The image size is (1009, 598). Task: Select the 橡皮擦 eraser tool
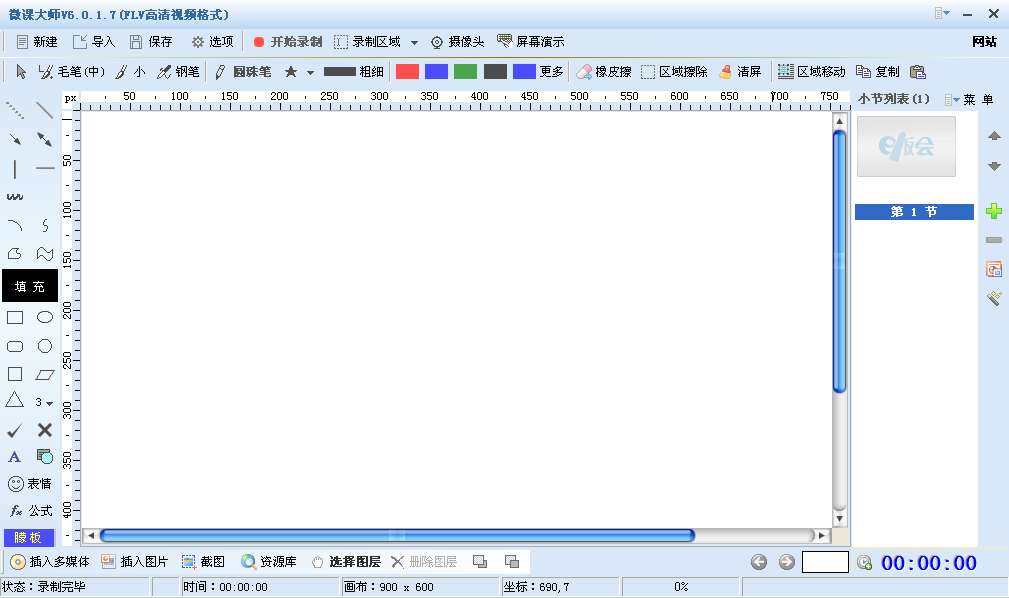click(604, 72)
